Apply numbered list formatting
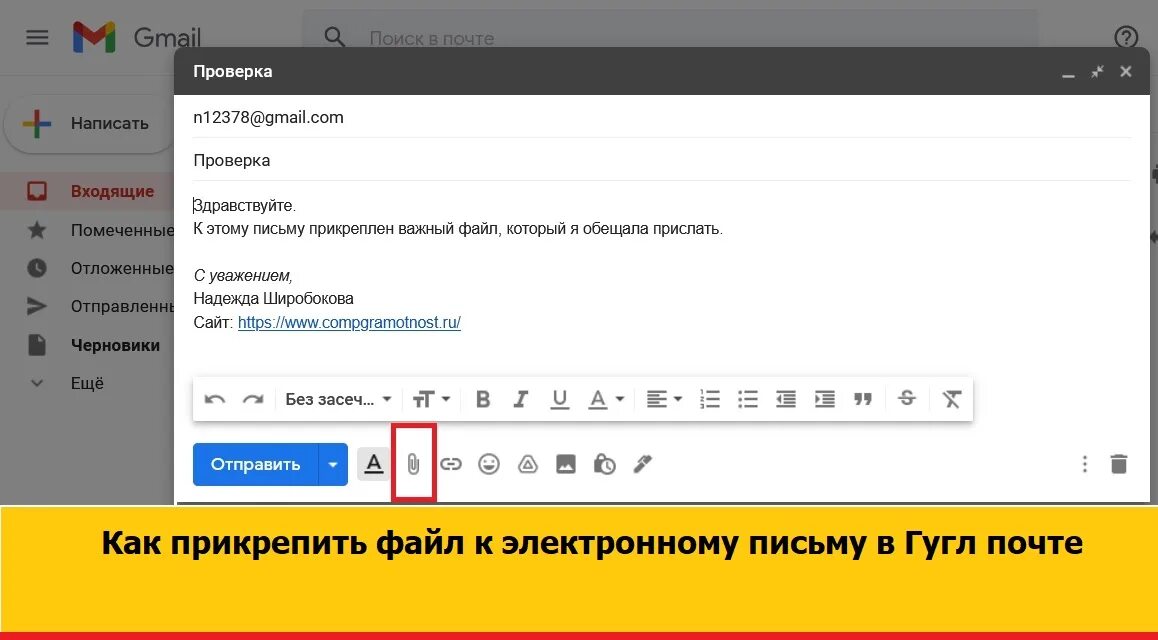Screen dimensions: 1158x640 pyautogui.click(x=710, y=399)
